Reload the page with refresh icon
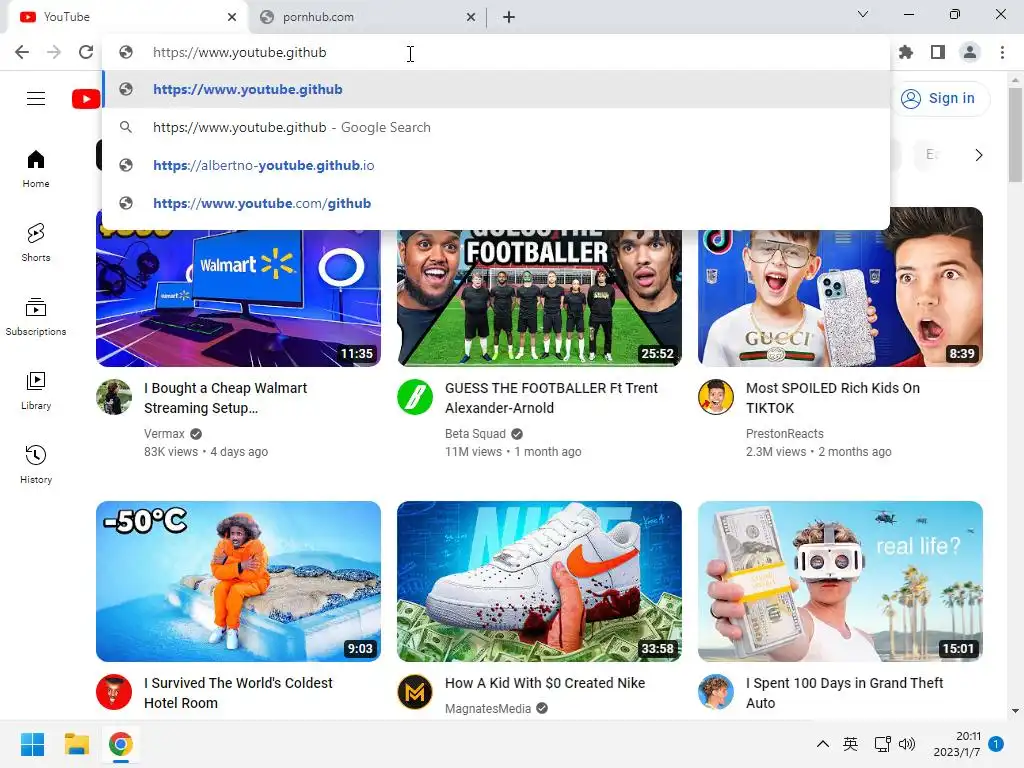 tap(86, 52)
